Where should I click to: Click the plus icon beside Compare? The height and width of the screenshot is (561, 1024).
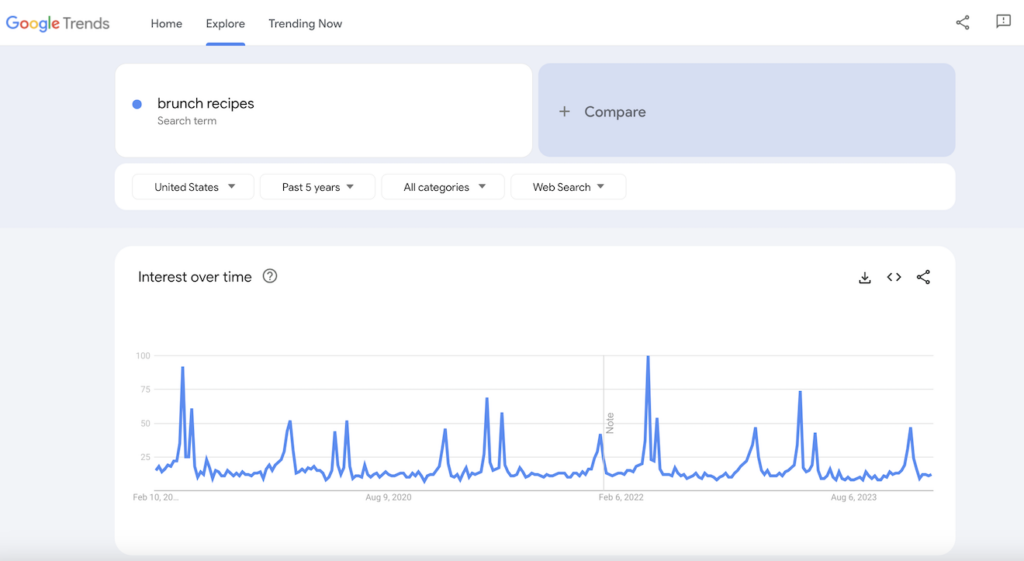point(564,112)
